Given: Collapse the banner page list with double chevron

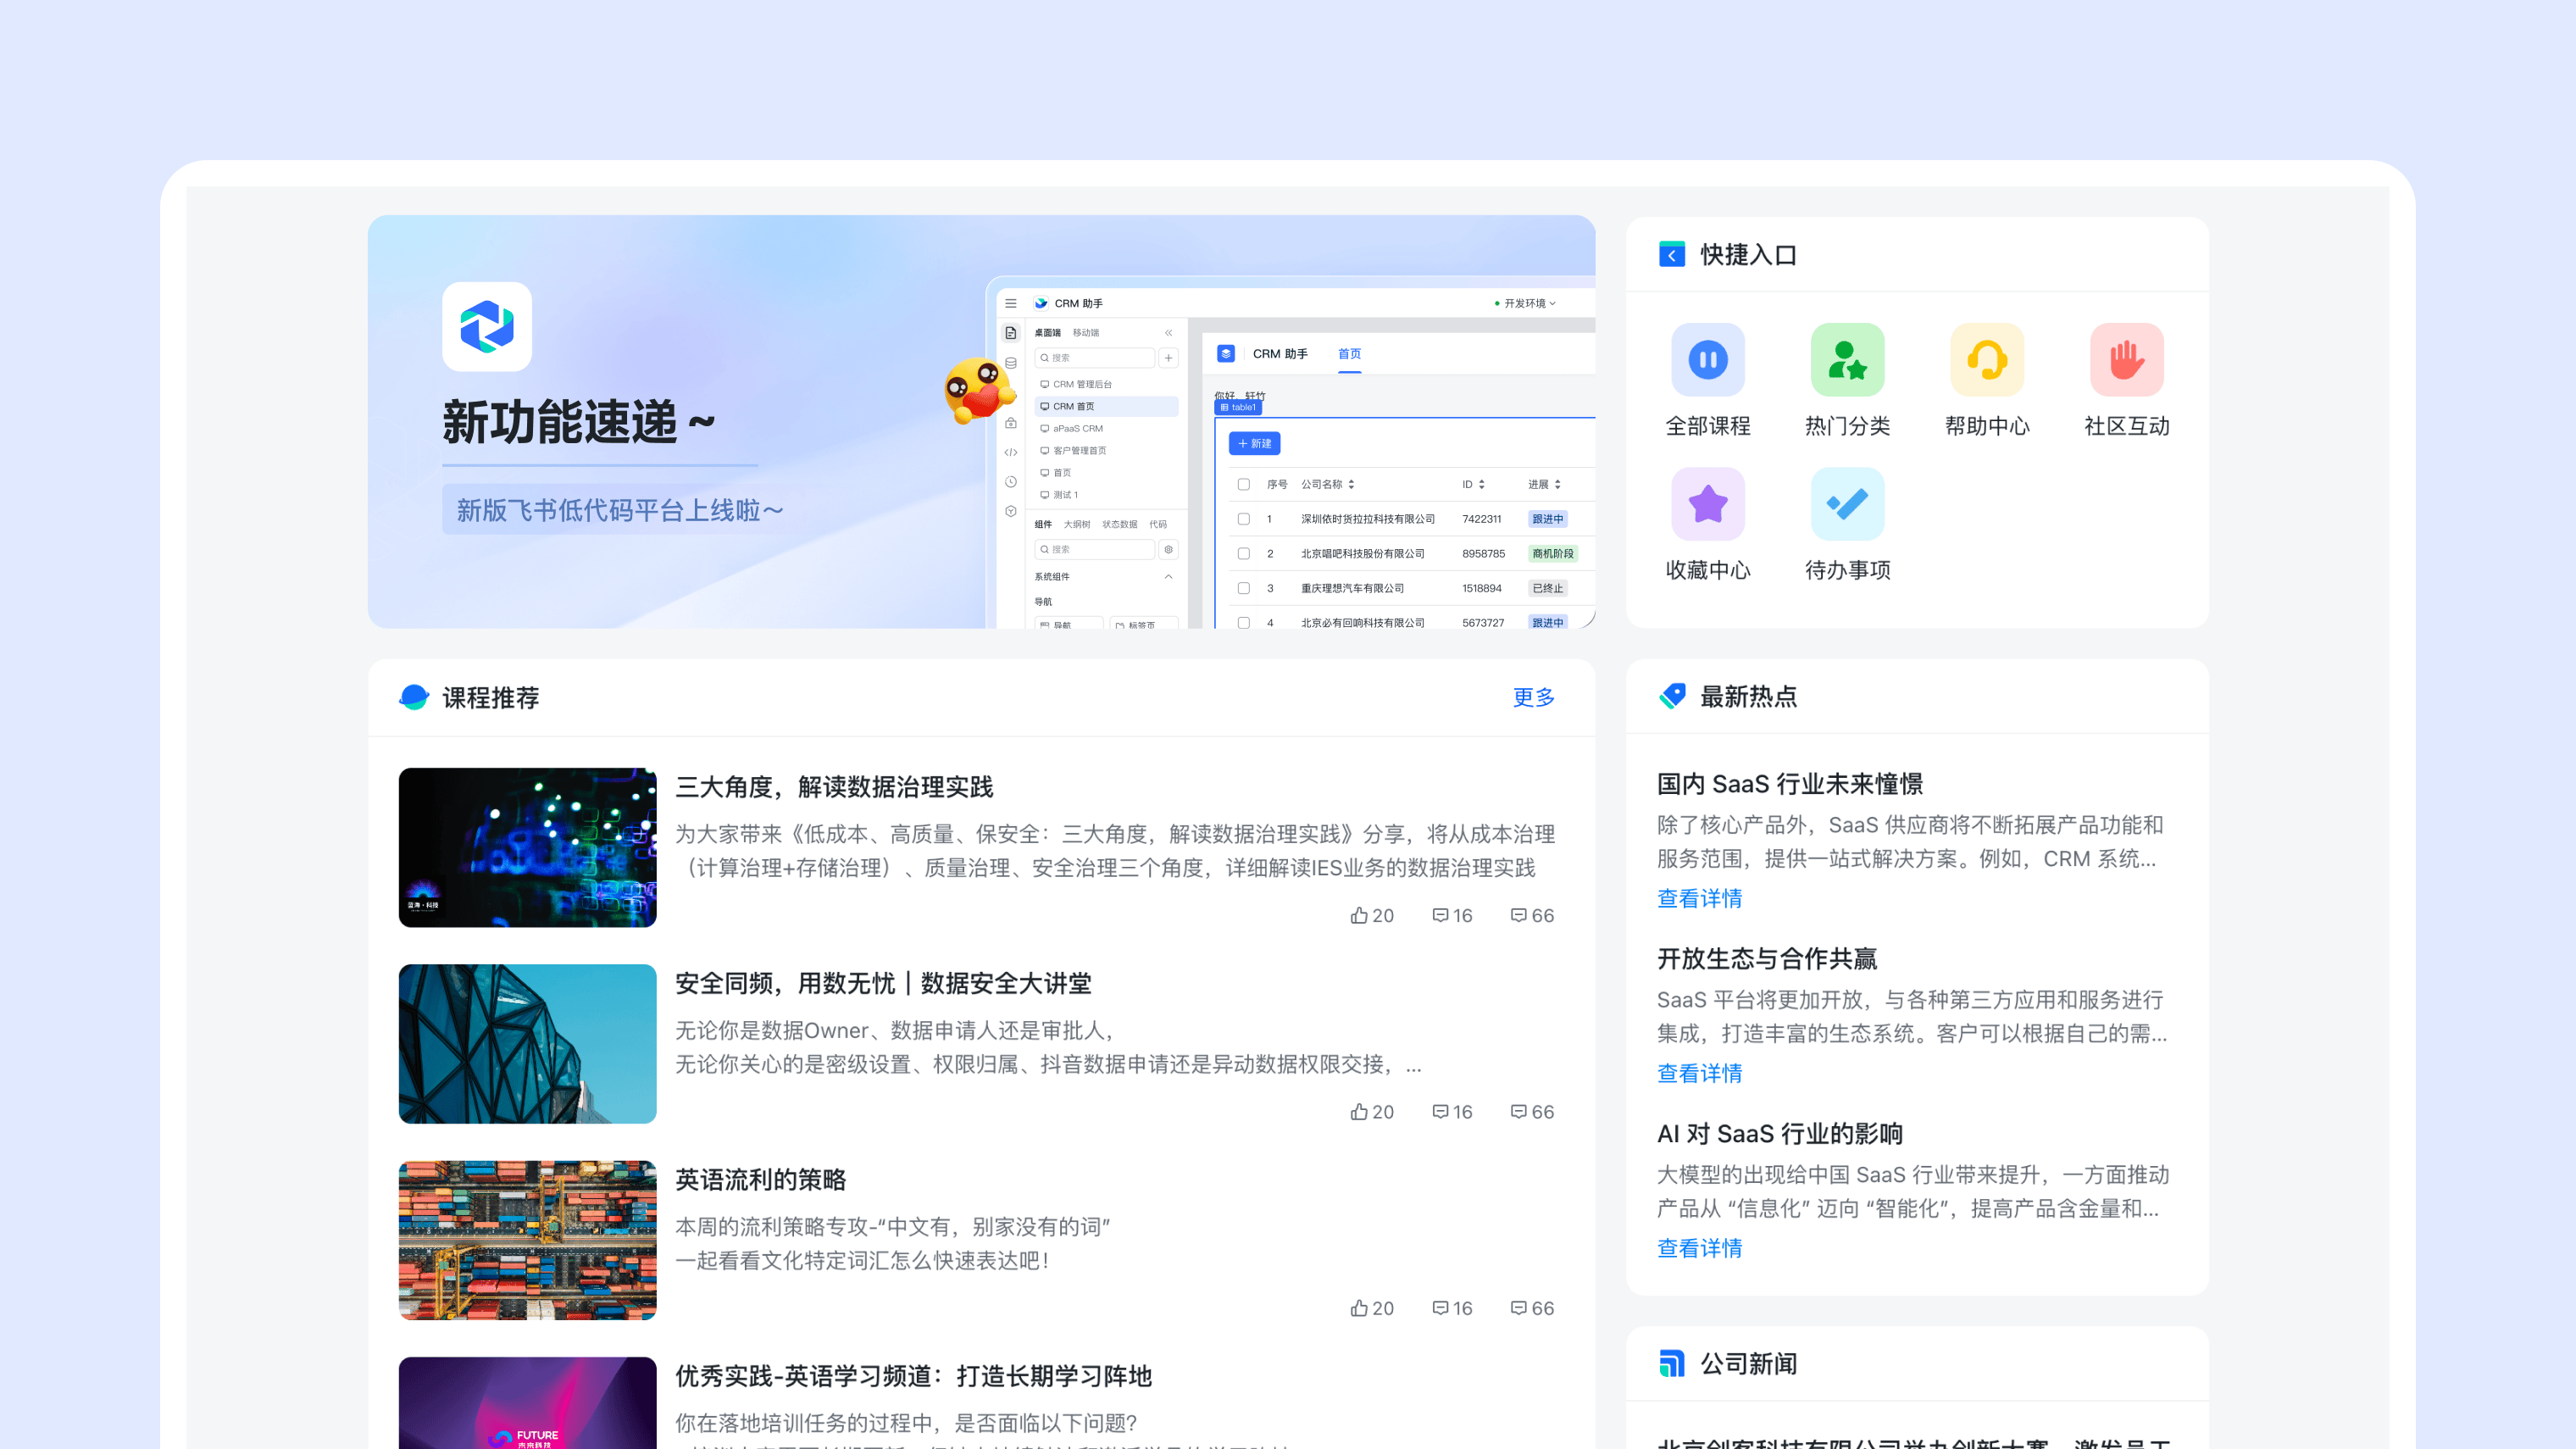Looking at the screenshot, I should [x=1168, y=333].
